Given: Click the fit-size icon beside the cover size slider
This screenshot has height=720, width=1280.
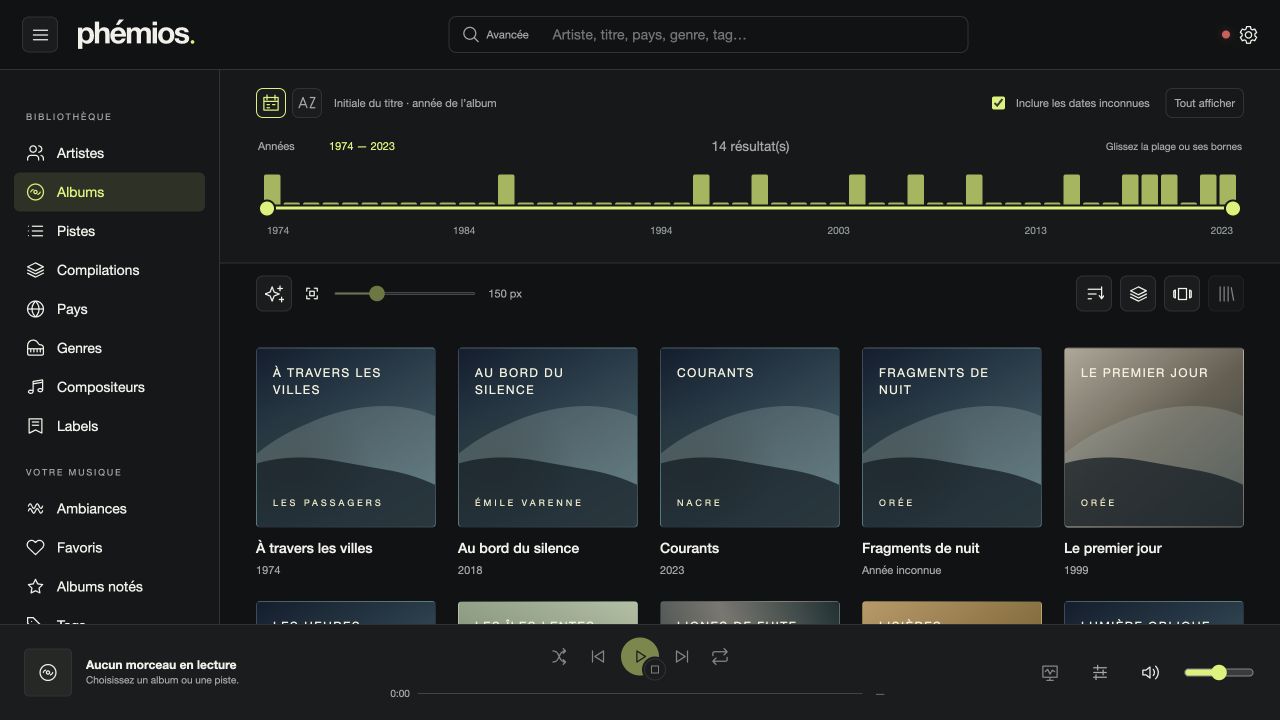Looking at the screenshot, I should (x=312, y=294).
